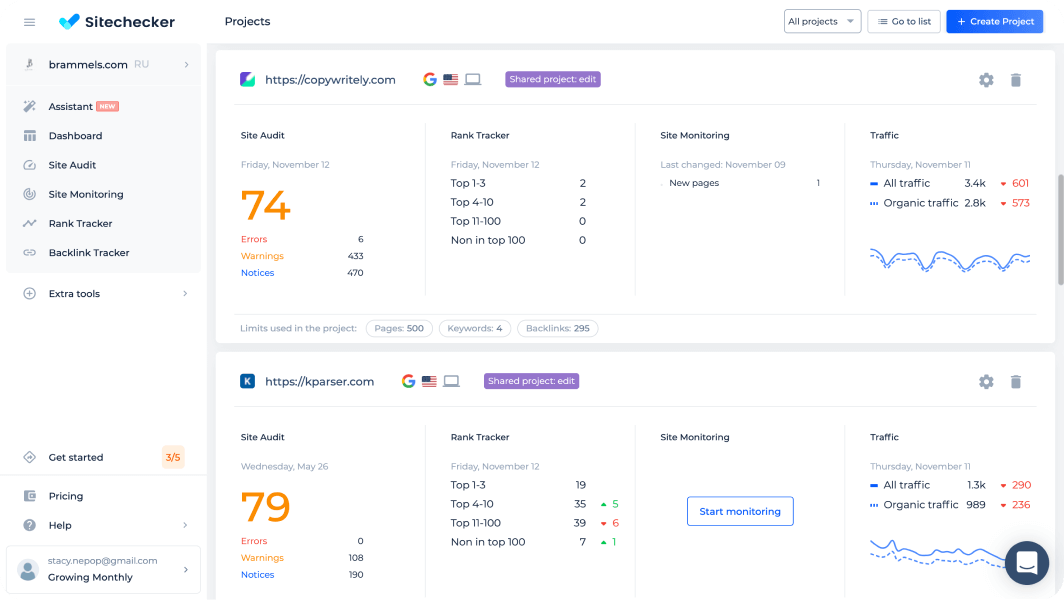1064x600 pixels.
Task: Open the All projects dropdown
Action: coord(822,22)
